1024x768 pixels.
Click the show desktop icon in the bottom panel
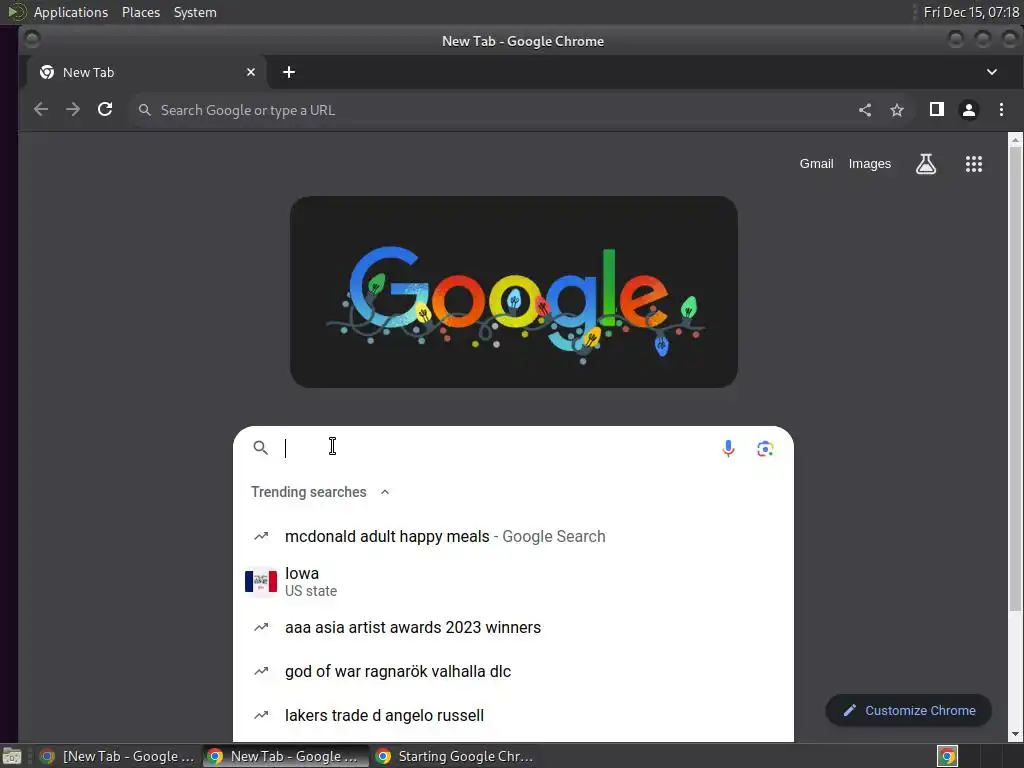pyautogui.click(x=12, y=756)
